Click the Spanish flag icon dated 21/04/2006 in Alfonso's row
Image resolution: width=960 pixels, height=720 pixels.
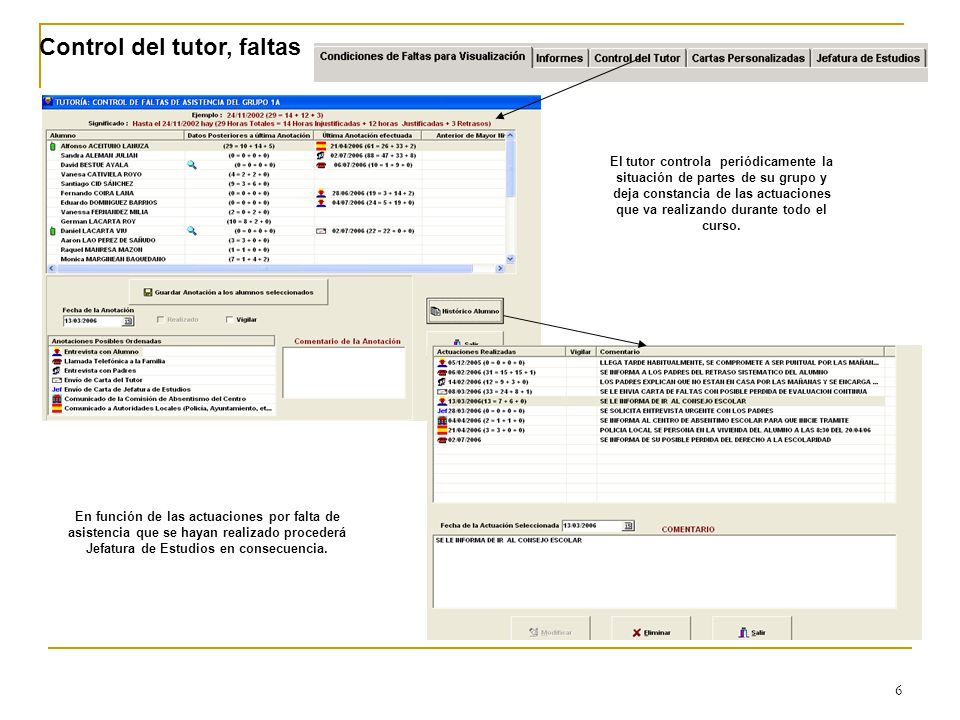click(321, 146)
